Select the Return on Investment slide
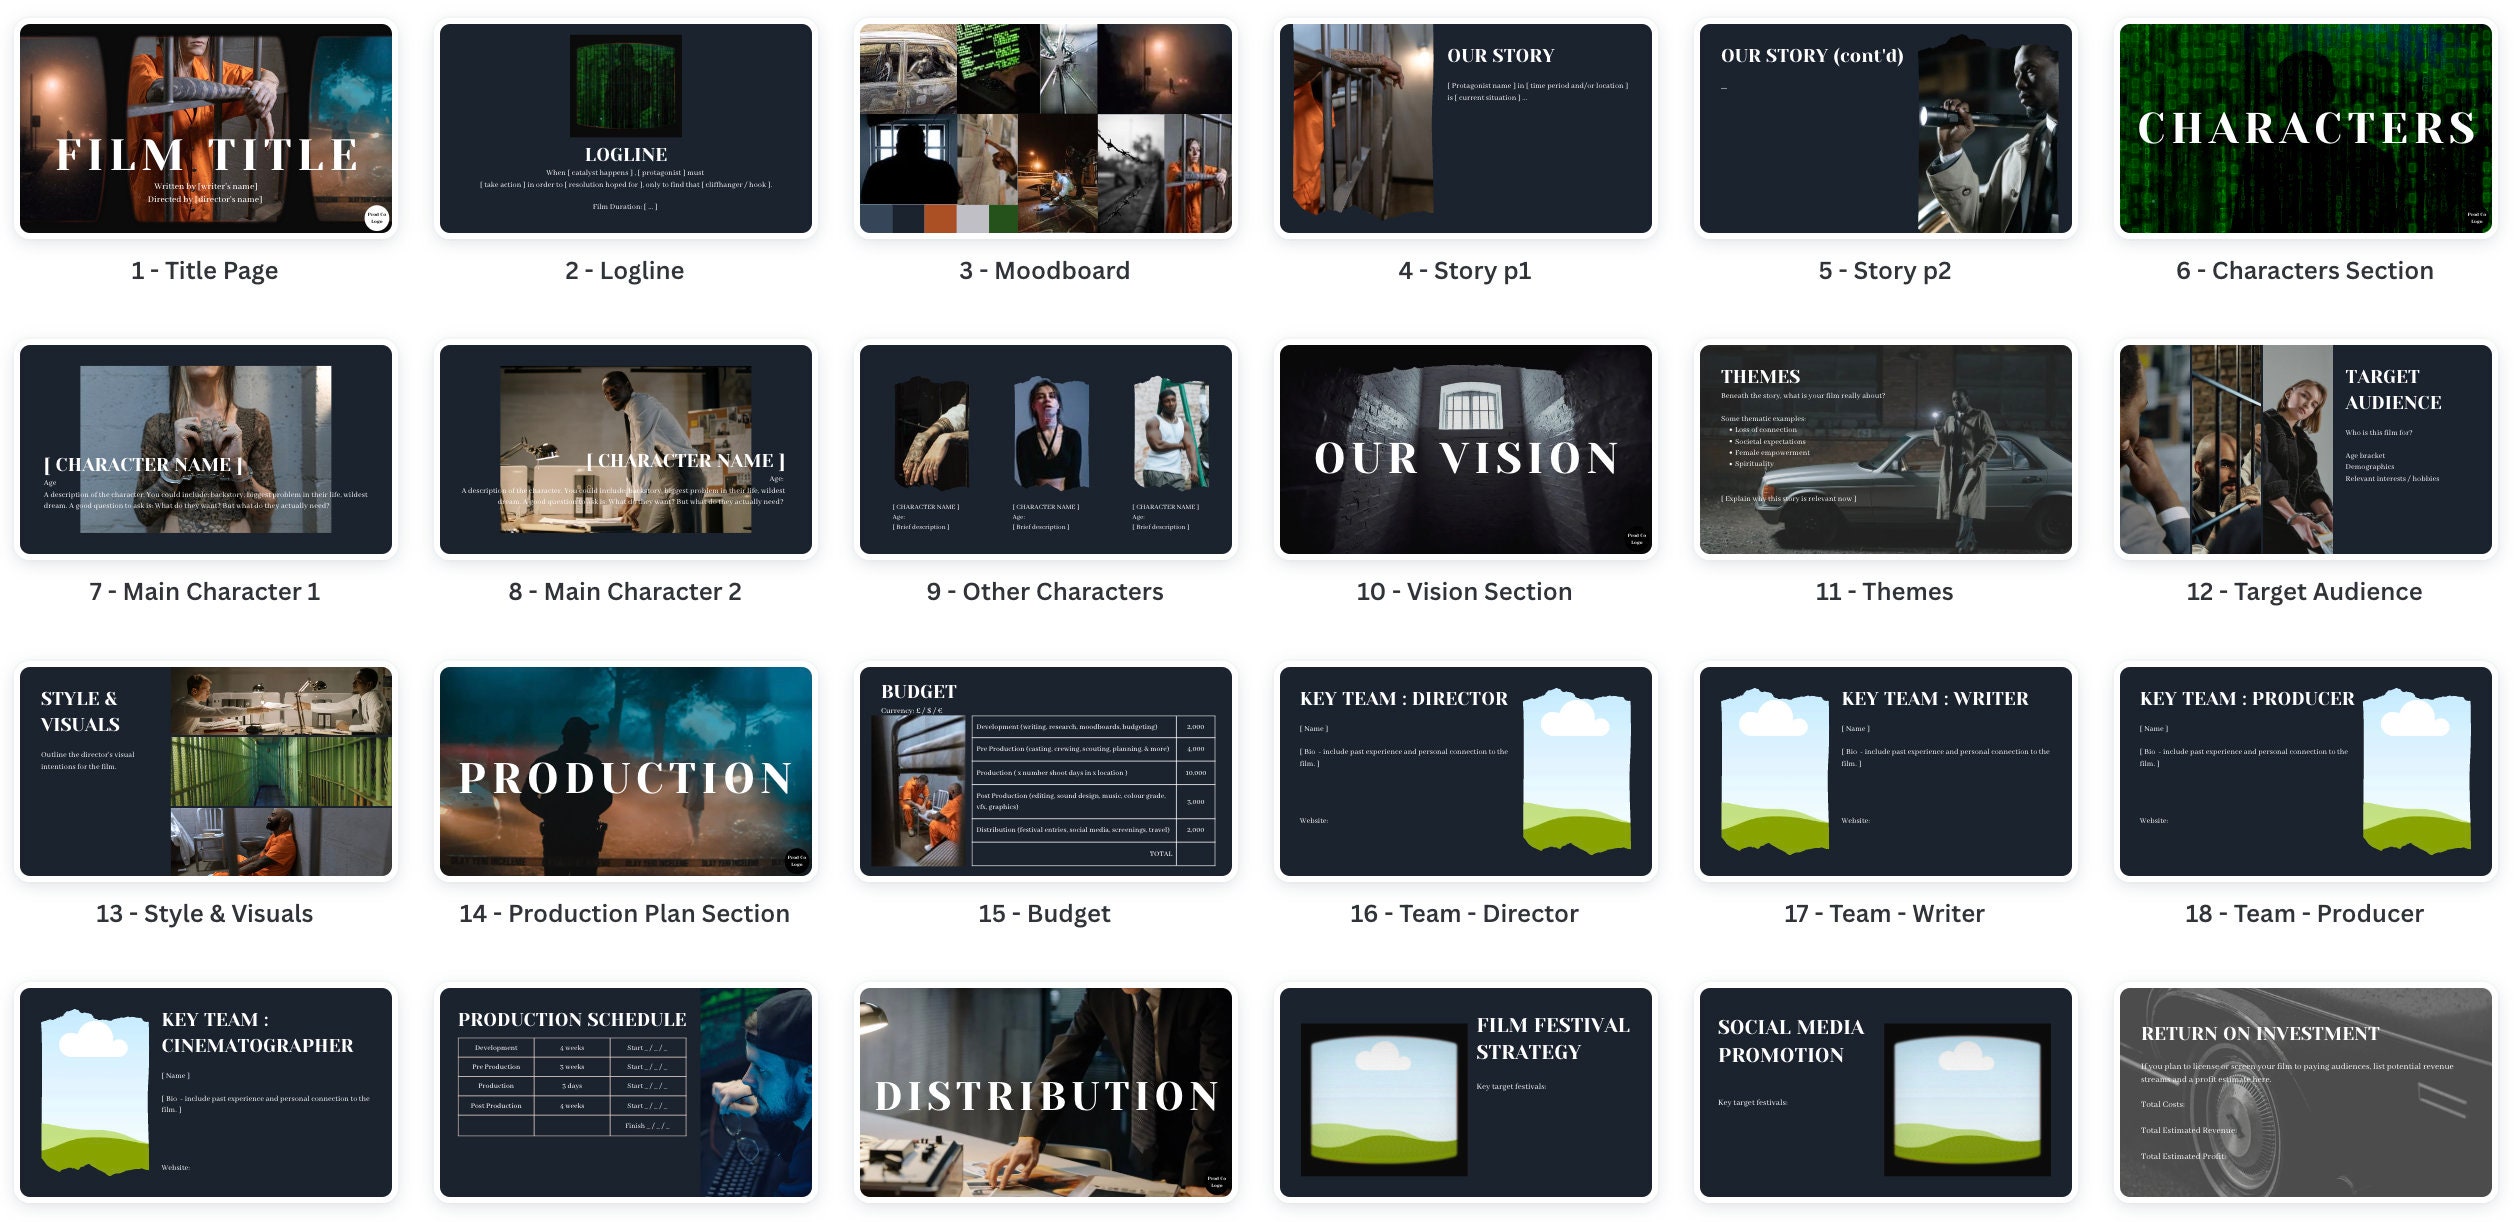 [2303, 1092]
